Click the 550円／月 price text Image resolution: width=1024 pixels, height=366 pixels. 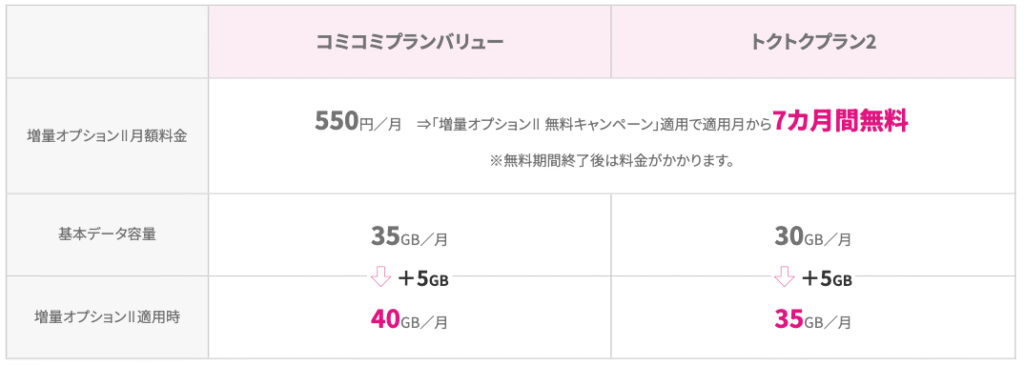(x=359, y=121)
